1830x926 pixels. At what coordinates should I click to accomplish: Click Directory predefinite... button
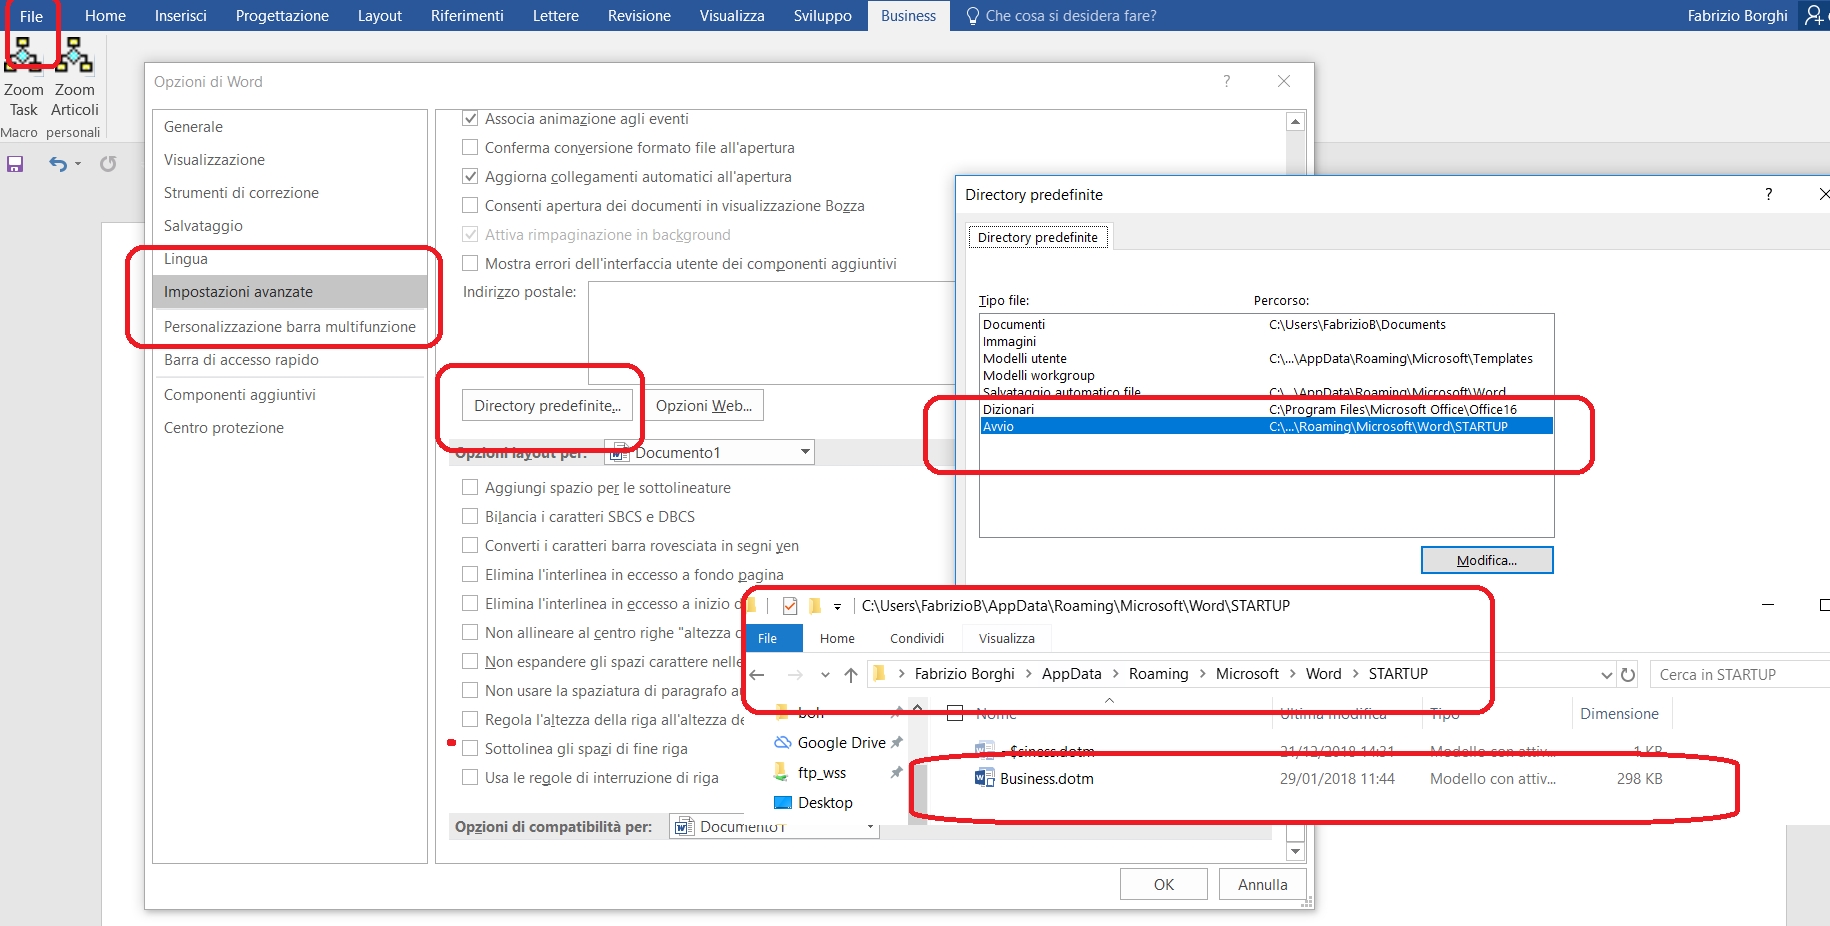547,405
